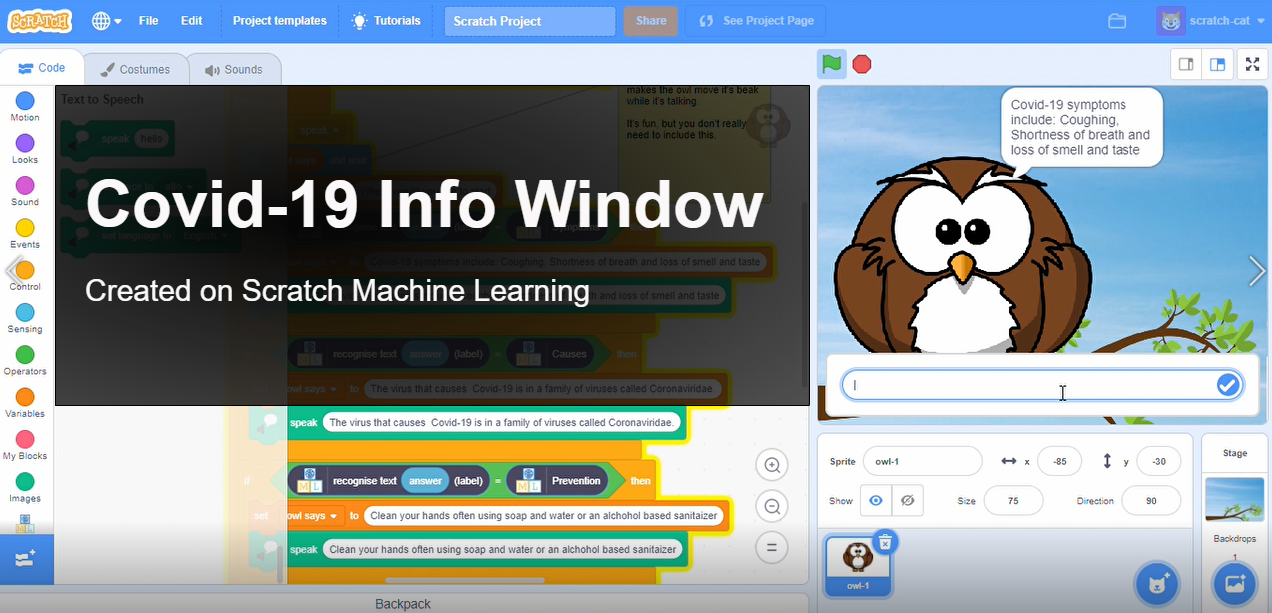Select the Sensing block category
The height and width of the screenshot is (613, 1272).
tap(25, 318)
